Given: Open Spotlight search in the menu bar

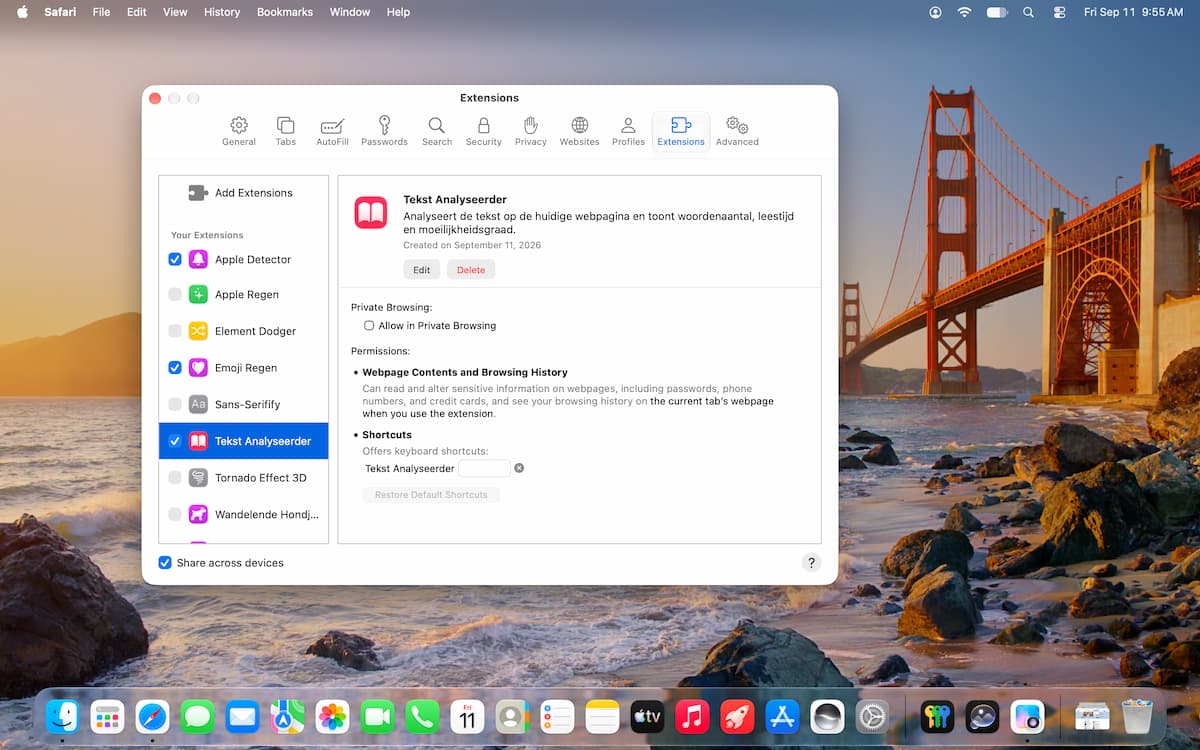Looking at the screenshot, I should [1028, 12].
